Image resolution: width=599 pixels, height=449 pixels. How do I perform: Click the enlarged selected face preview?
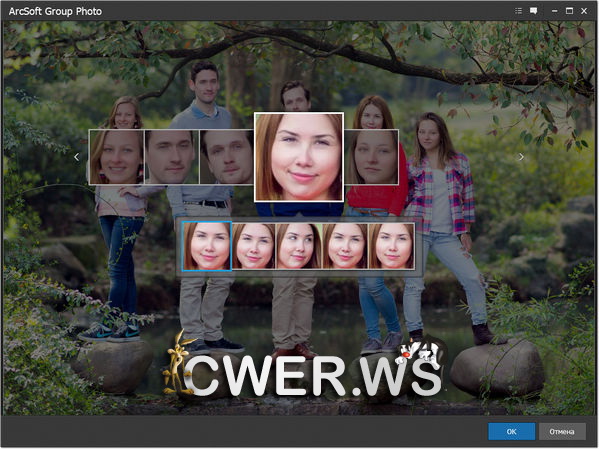coord(299,157)
